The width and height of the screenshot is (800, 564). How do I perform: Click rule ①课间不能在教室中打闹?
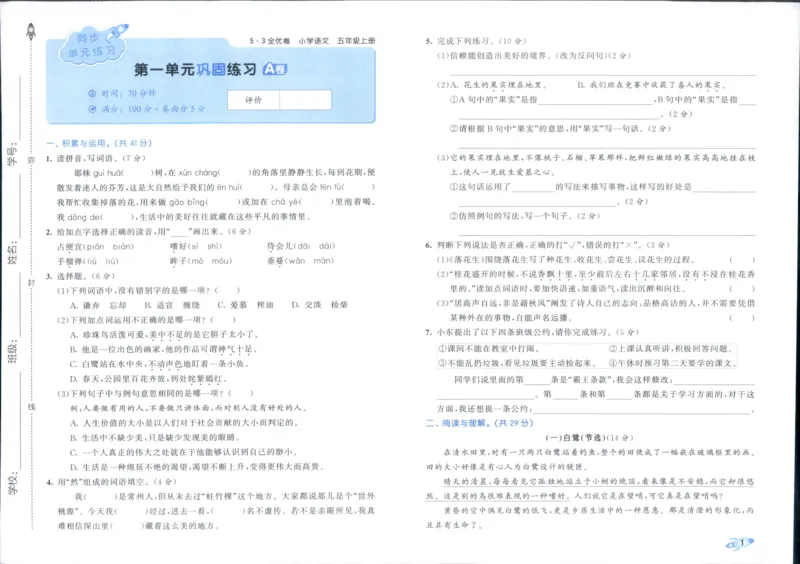pos(489,349)
